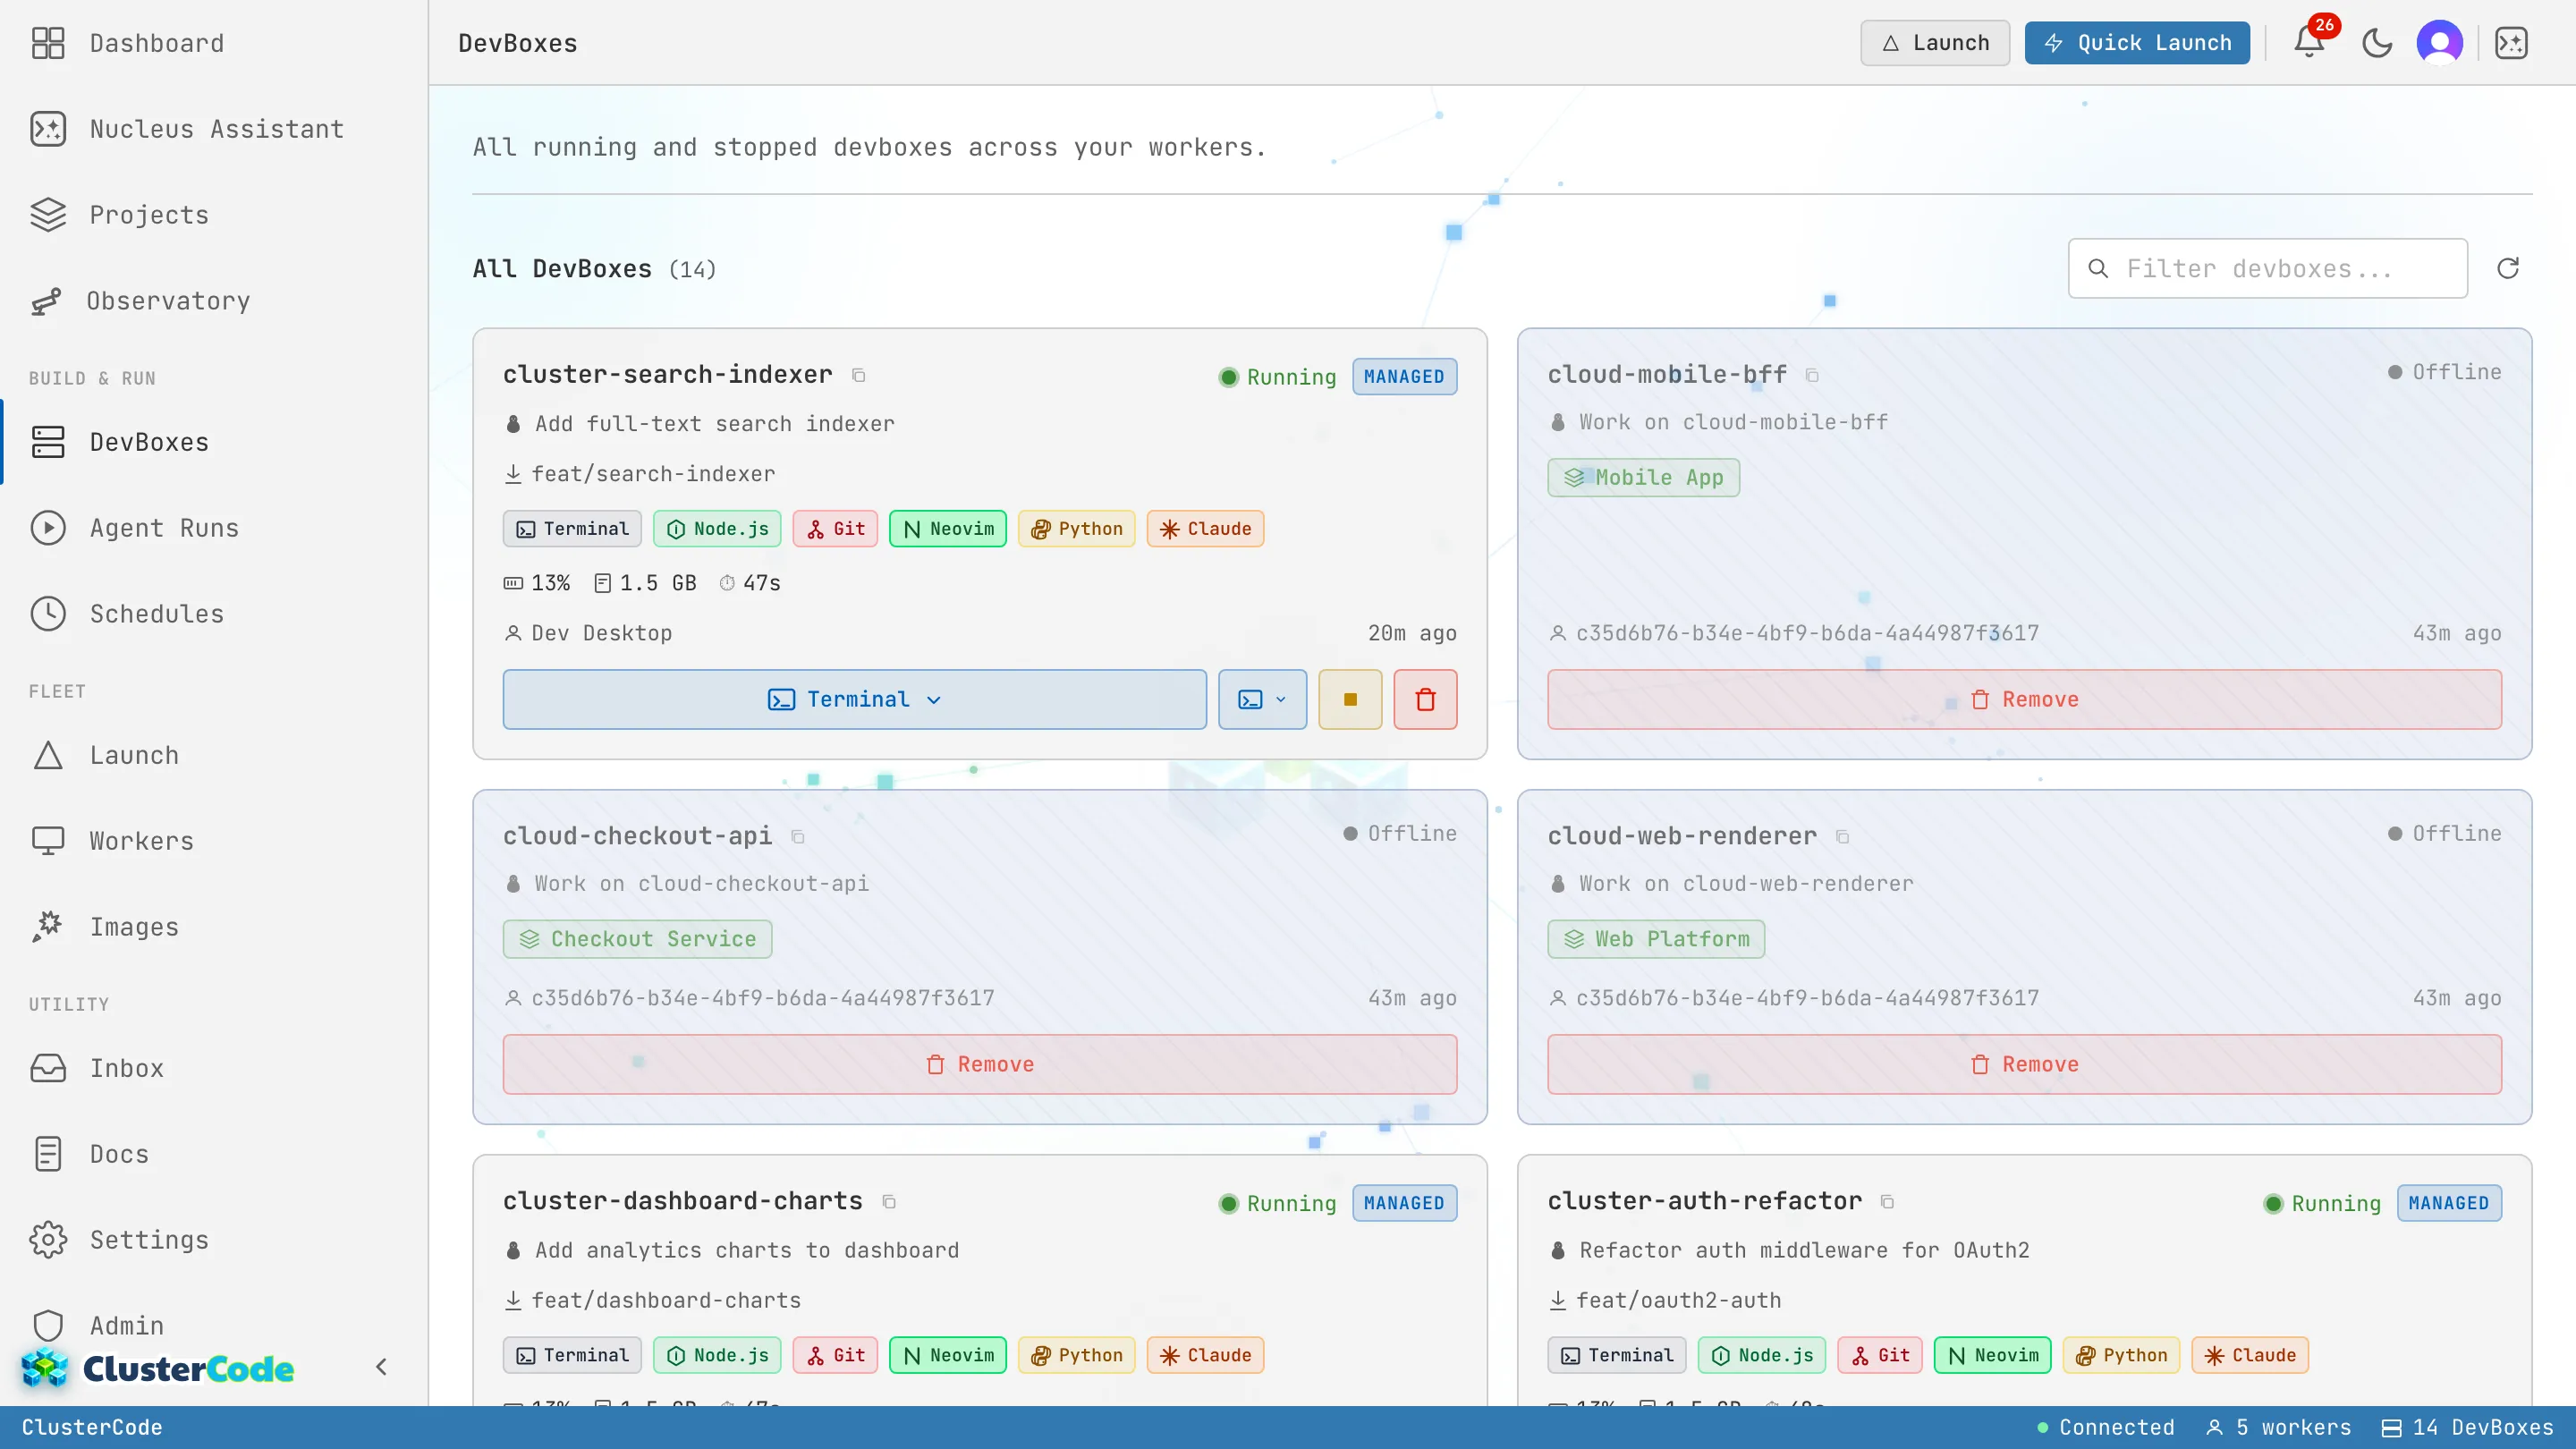This screenshot has width=2576, height=1449.
Task: Click the Dev Desktop worker label
Action: coord(601,633)
